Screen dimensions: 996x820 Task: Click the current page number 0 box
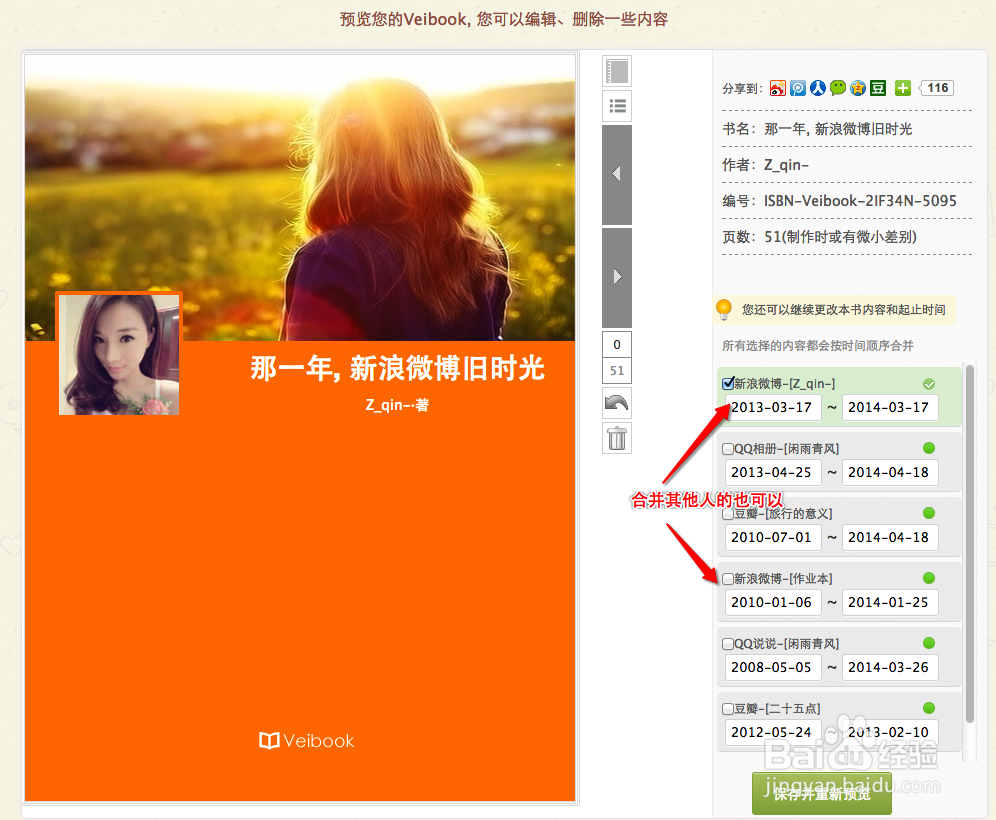pos(617,345)
